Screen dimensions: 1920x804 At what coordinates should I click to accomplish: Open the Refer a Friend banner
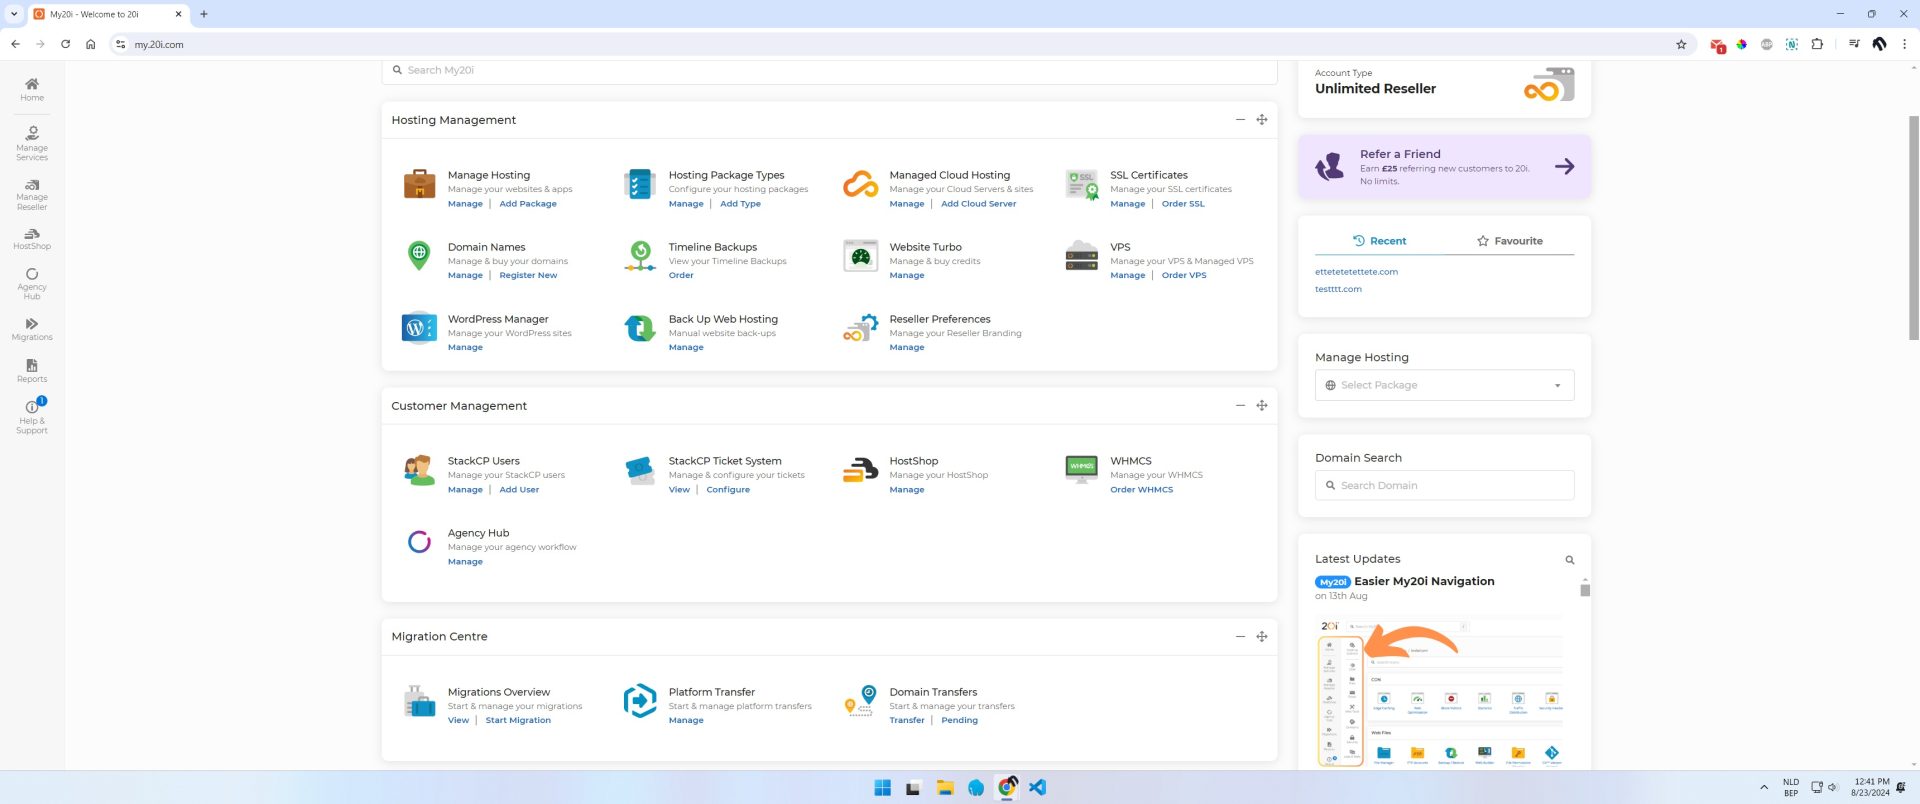[1444, 167]
